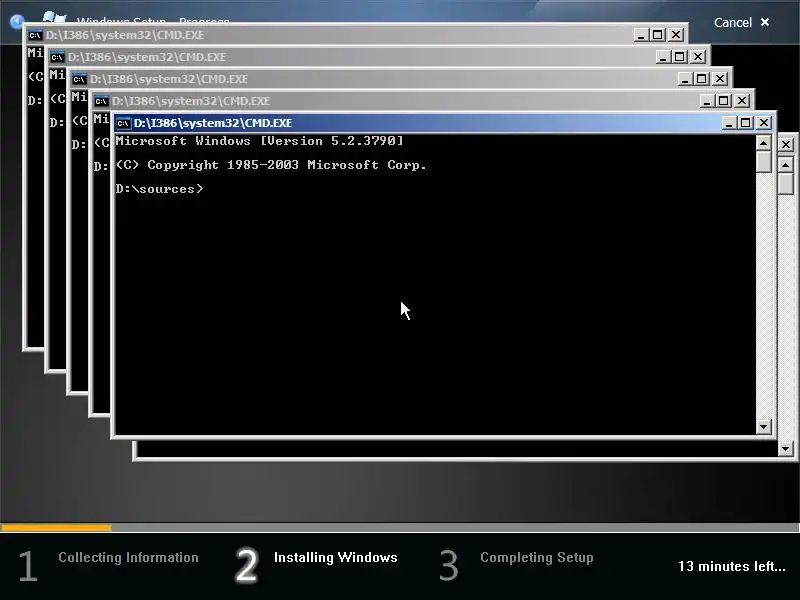Close the partially hidden window at right edge
The width and height of the screenshot is (800, 600).
click(786, 145)
